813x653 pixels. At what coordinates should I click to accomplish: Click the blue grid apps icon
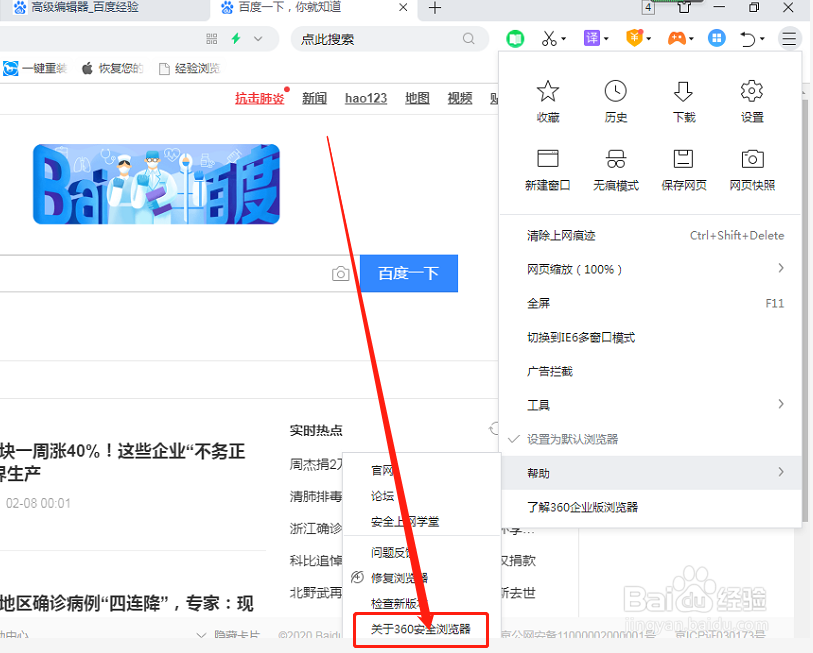point(717,38)
